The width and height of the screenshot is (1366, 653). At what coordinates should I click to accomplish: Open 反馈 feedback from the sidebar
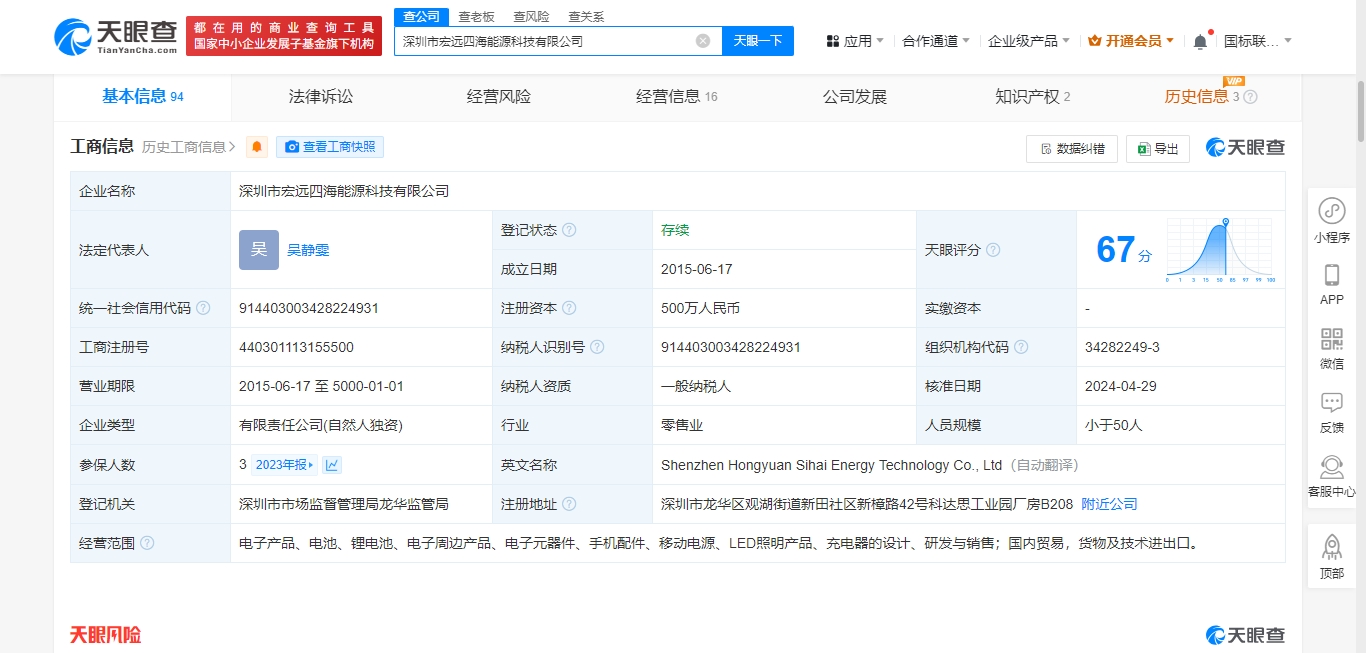point(1332,412)
